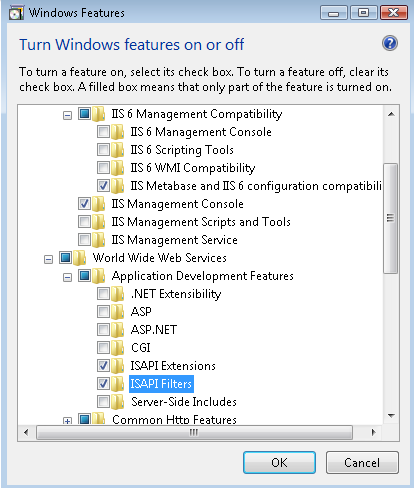The image size is (414, 488).
Task: Click the horizontal scrollbar thumb
Action: pos(194,433)
